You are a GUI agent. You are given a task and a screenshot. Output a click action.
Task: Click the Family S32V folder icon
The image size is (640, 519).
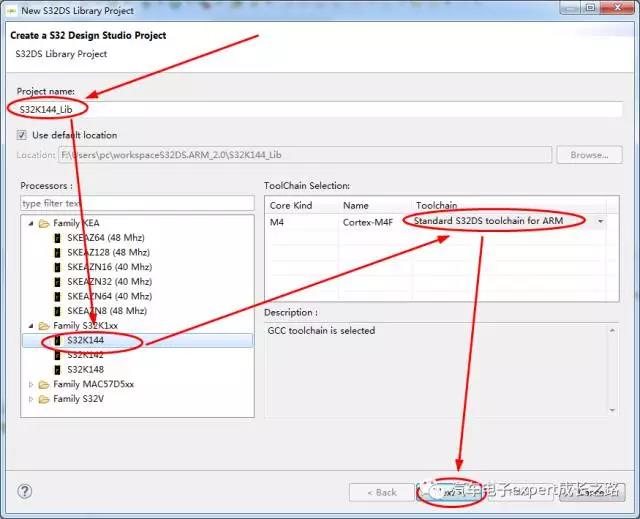click(44, 399)
